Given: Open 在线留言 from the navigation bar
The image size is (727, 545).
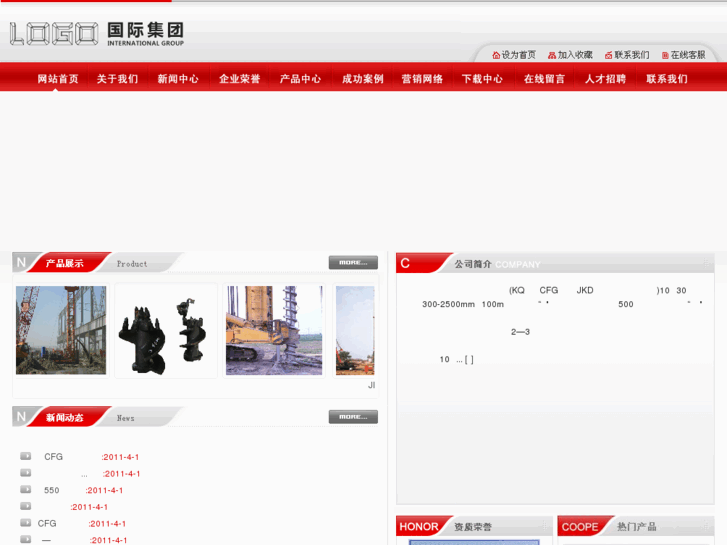Looking at the screenshot, I should pos(544,79).
